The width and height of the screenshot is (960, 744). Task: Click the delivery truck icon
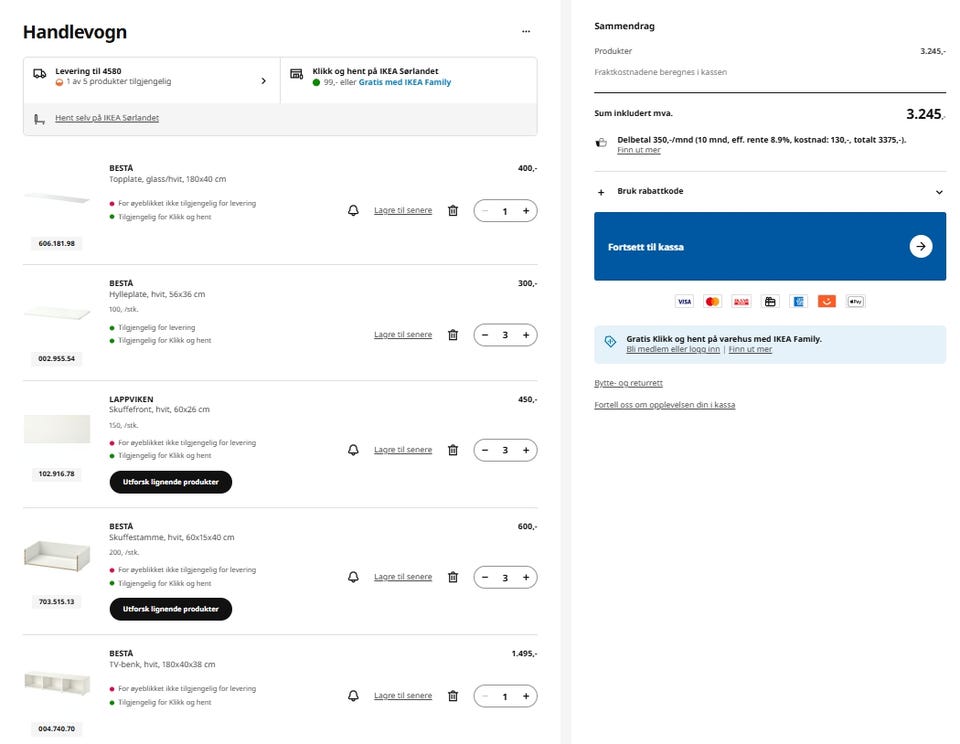(40, 73)
